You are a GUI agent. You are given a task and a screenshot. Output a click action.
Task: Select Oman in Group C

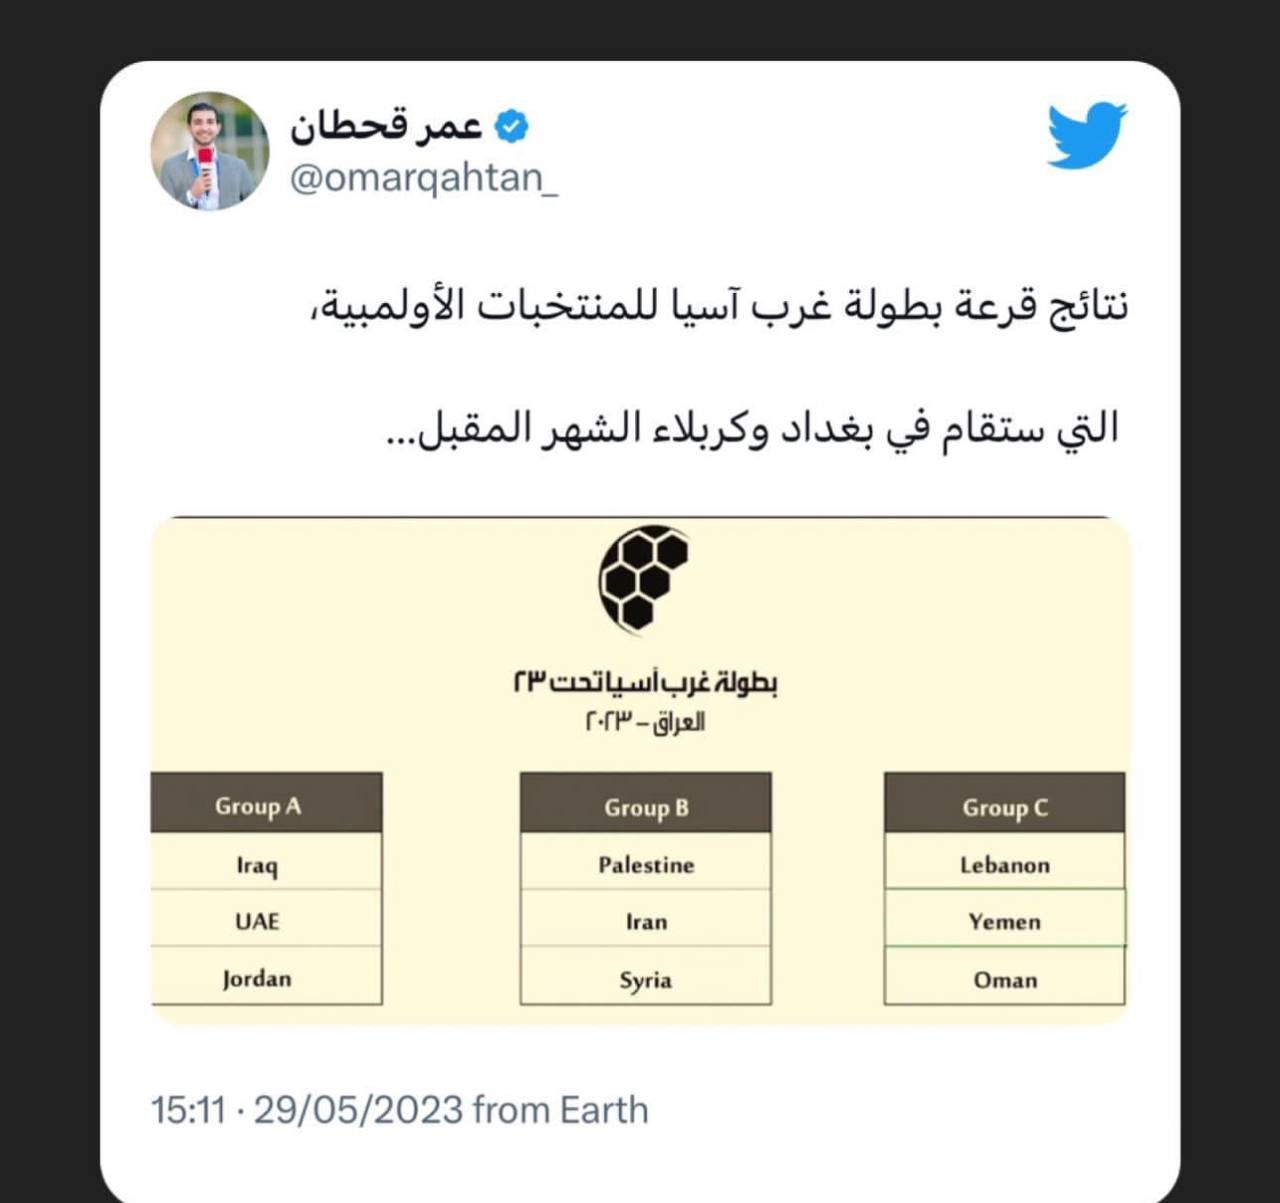1005,977
